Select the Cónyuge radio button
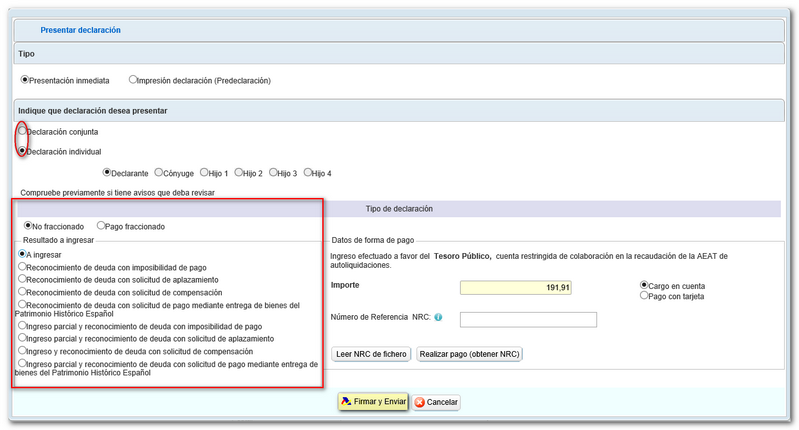The image size is (799, 430). [157, 172]
